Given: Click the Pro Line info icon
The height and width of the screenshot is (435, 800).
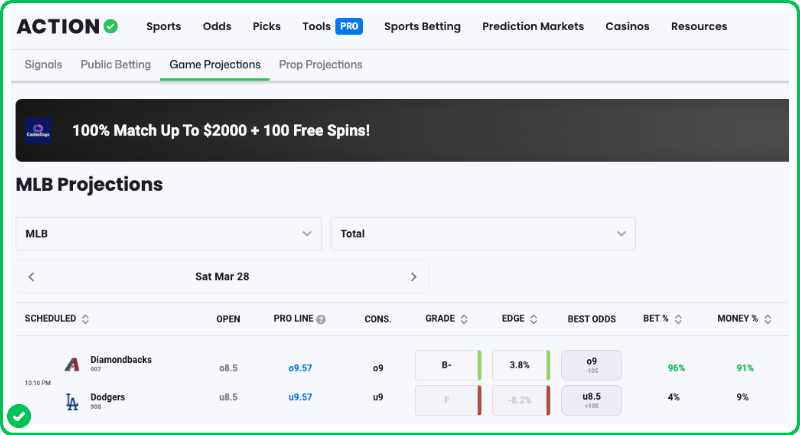Looking at the screenshot, I should point(321,320).
